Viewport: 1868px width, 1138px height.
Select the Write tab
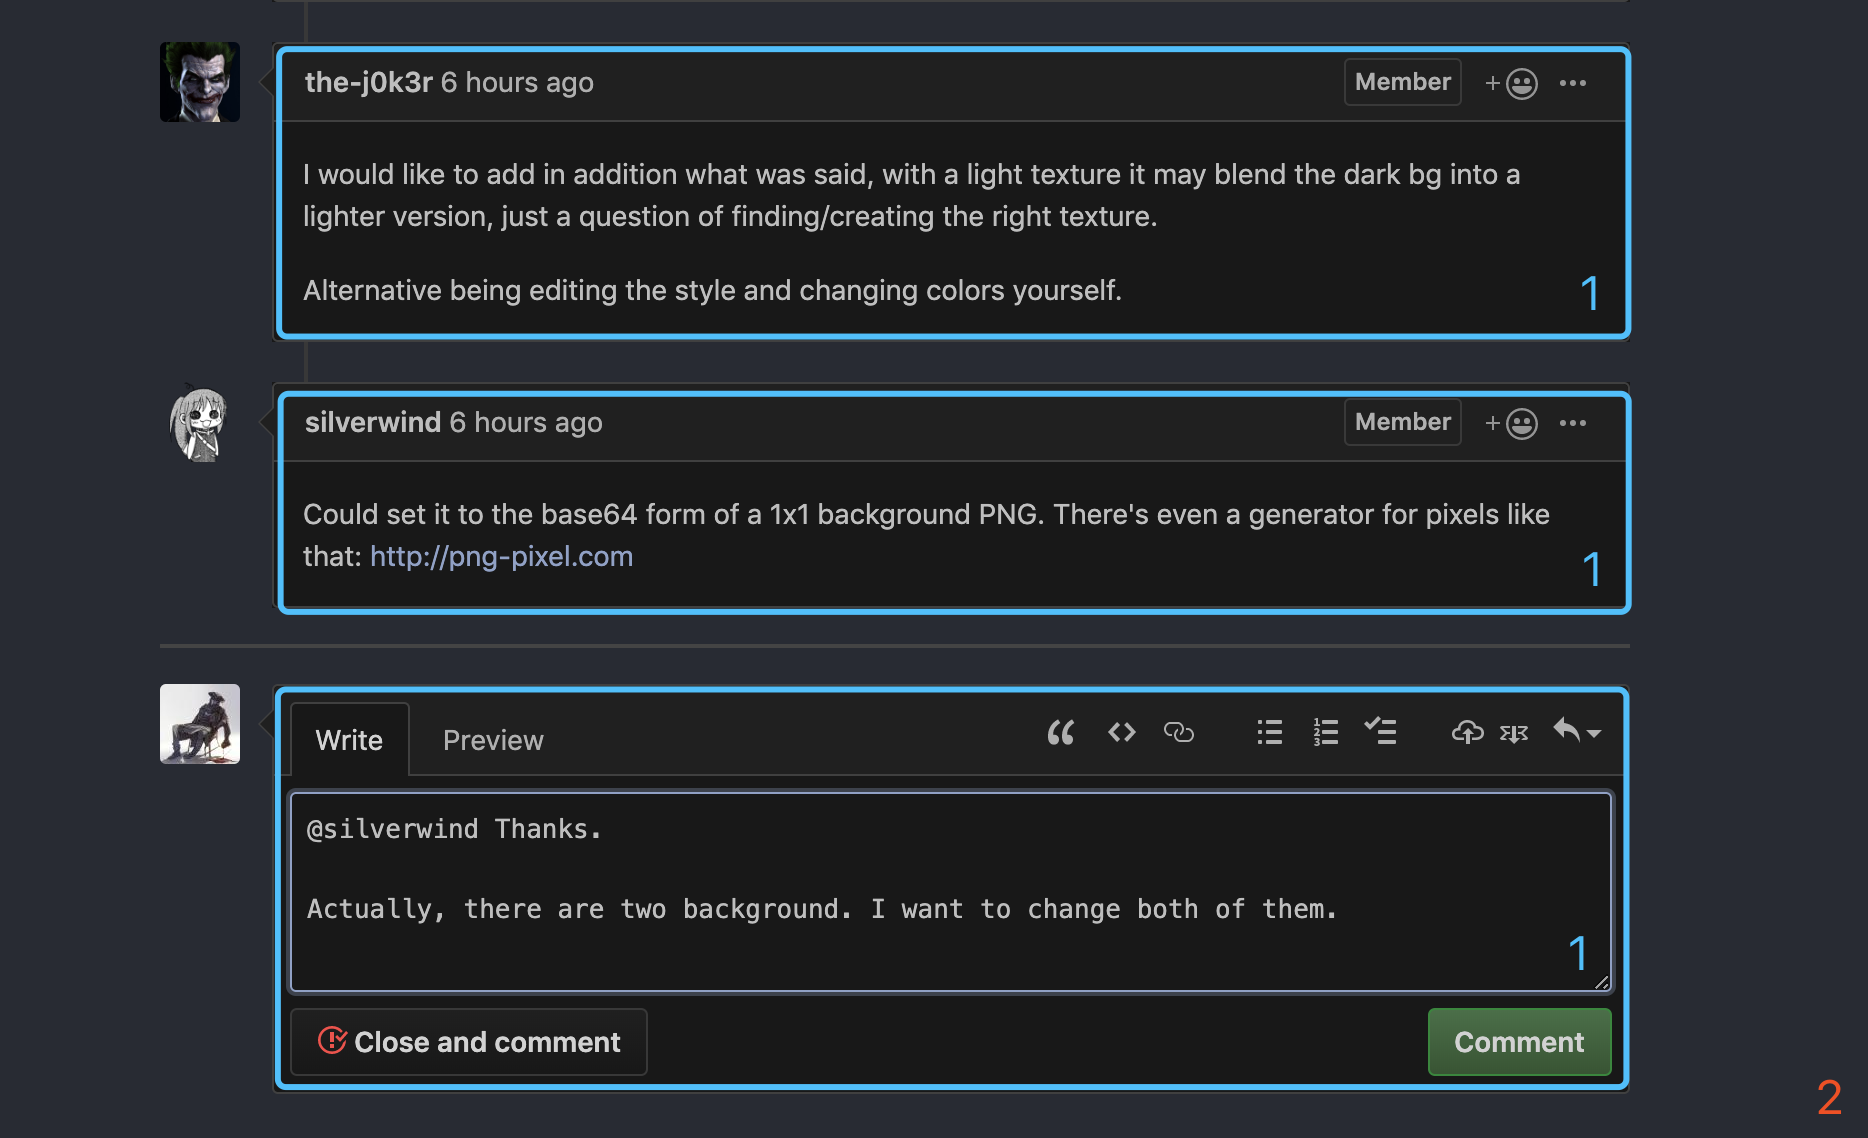click(348, 740)
